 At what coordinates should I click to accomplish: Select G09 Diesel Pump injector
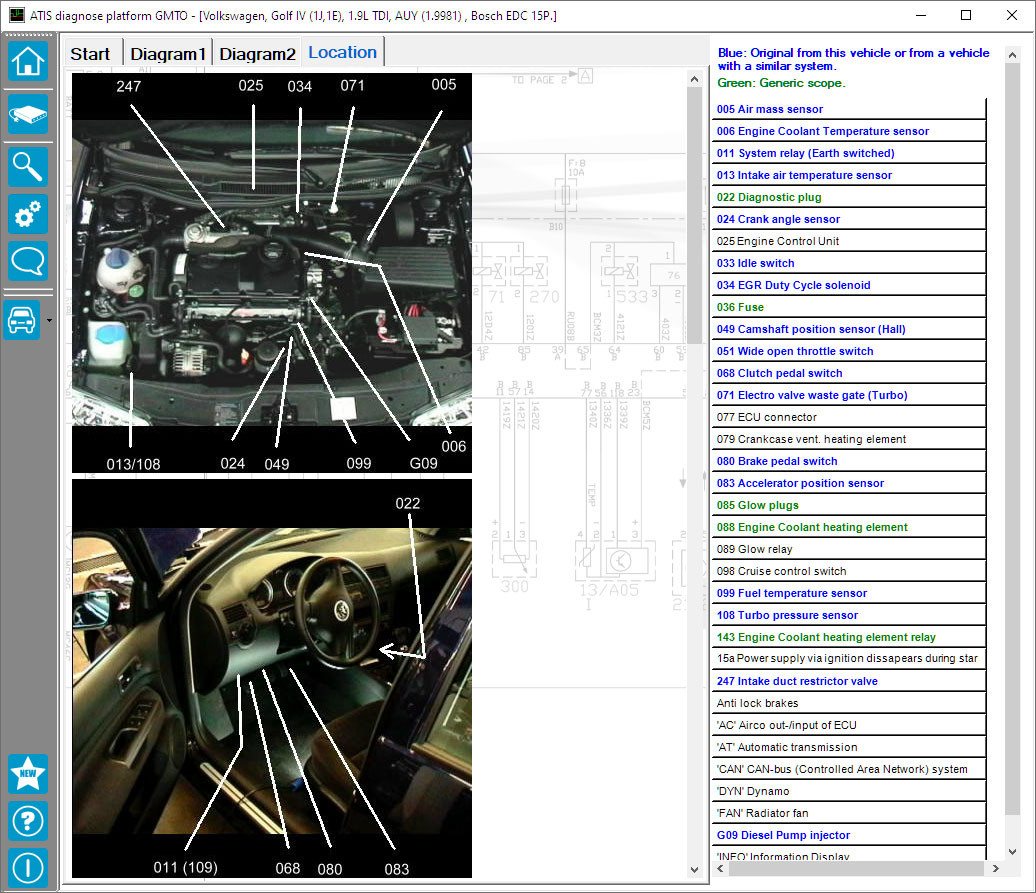click(848, 836)
